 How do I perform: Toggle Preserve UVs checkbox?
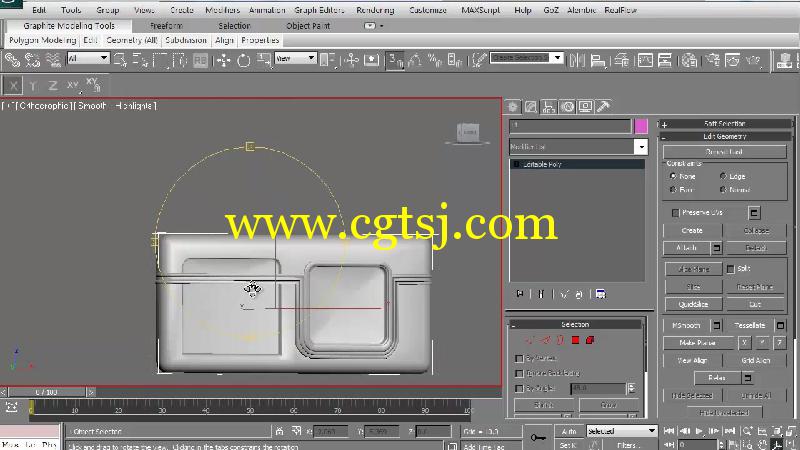[676, 213]
